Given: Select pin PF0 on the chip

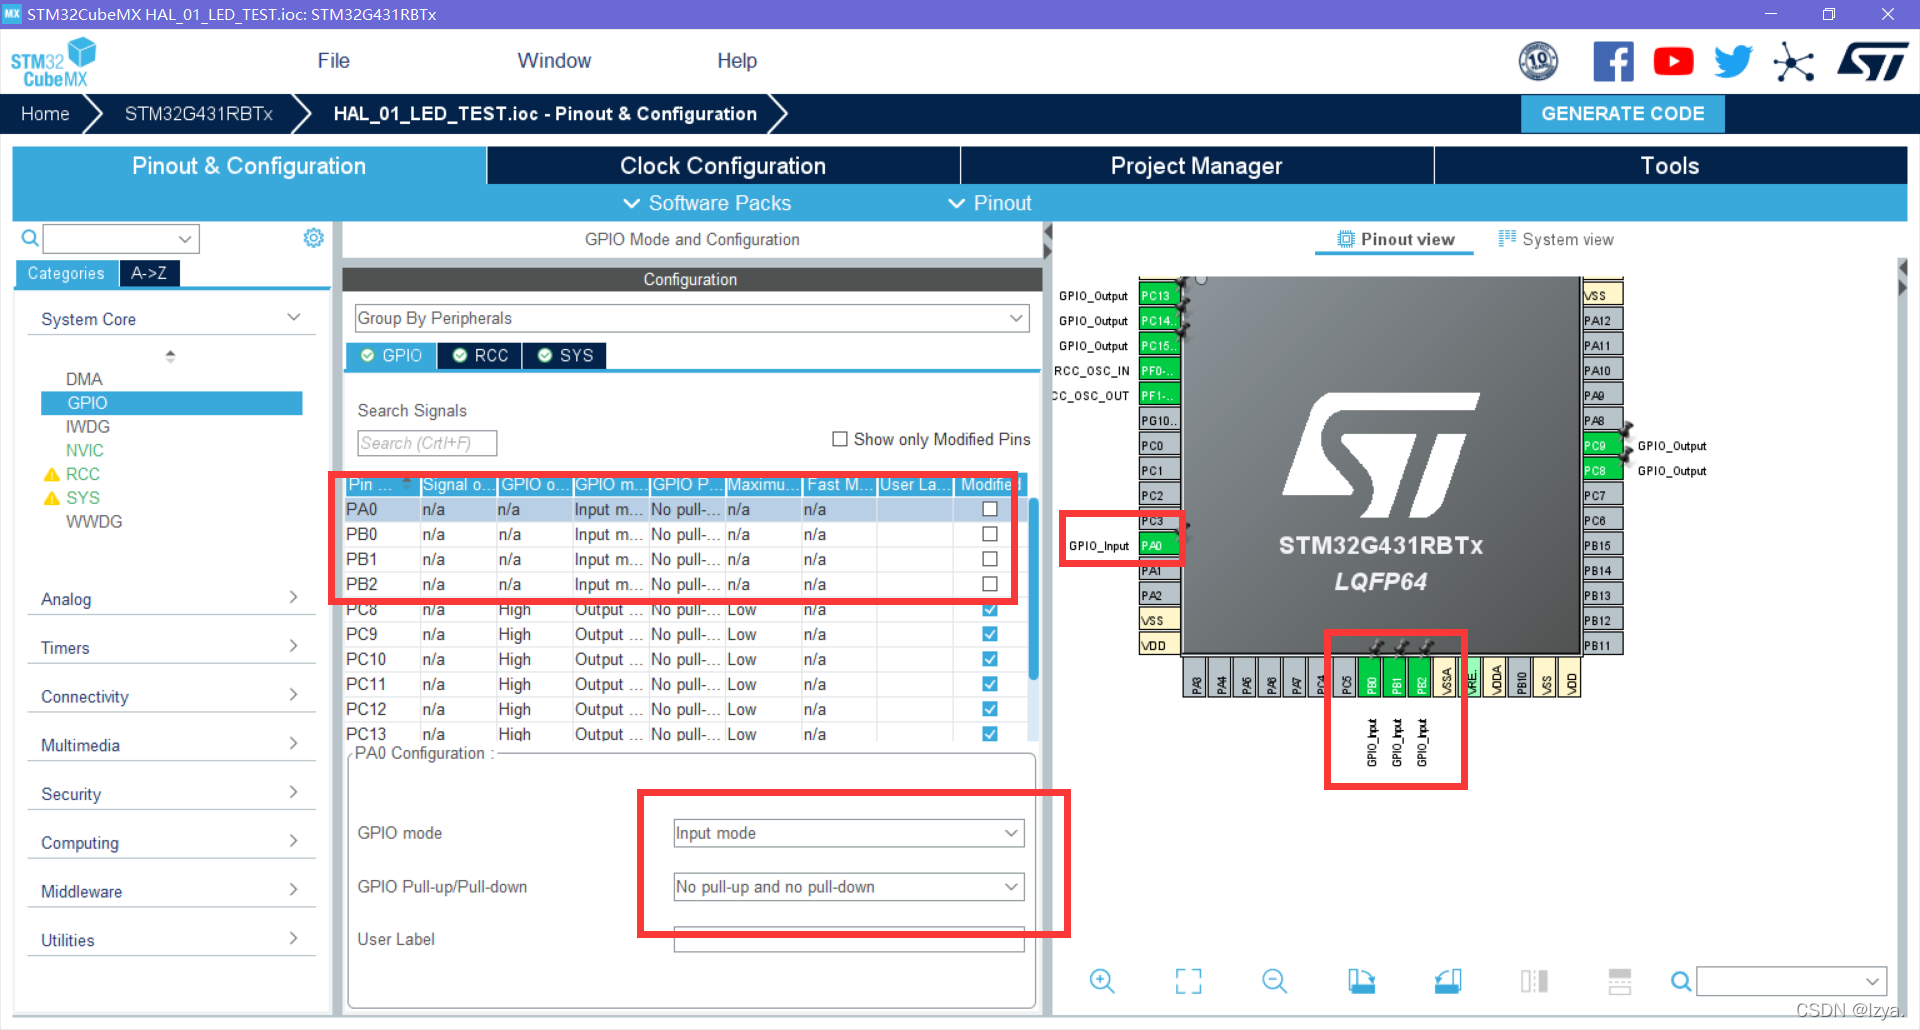Looking at the screenshot, I should 1158,371.
